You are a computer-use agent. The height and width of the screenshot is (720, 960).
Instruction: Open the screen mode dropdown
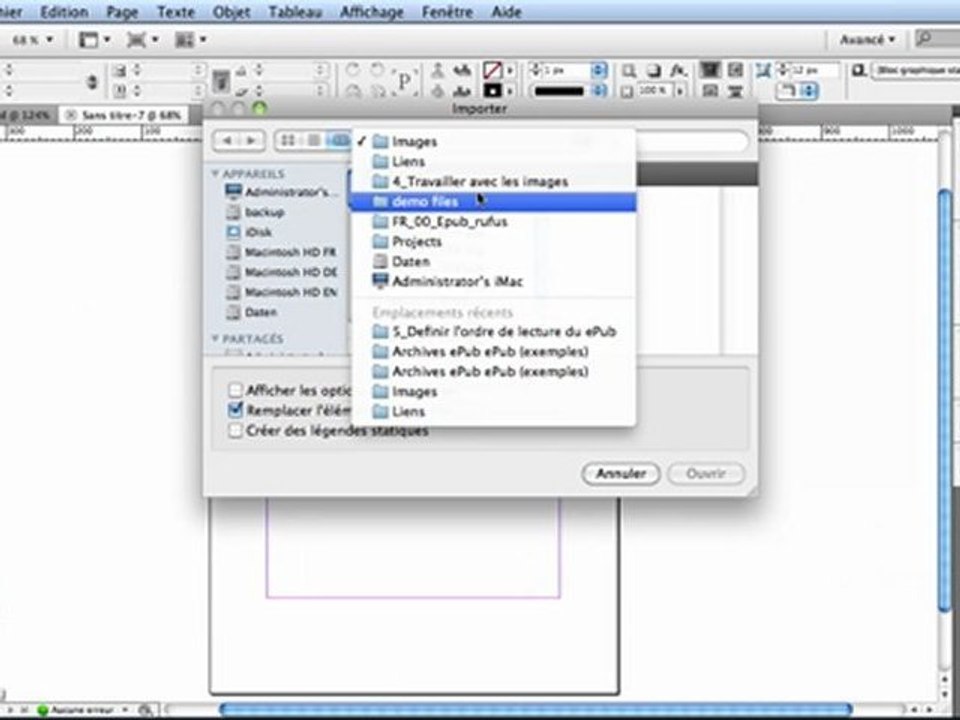pos(142,40)
